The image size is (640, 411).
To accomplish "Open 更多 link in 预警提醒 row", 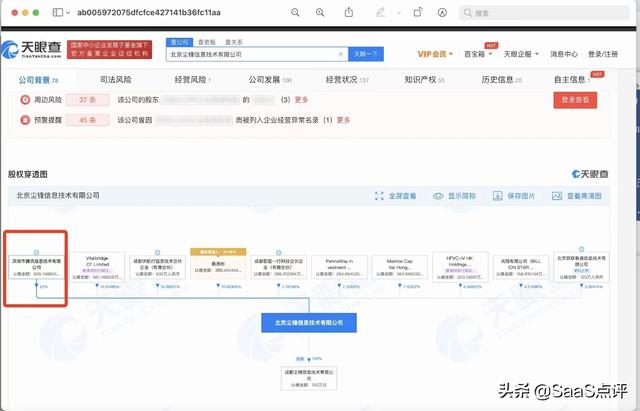I will [x=343, y=120].
